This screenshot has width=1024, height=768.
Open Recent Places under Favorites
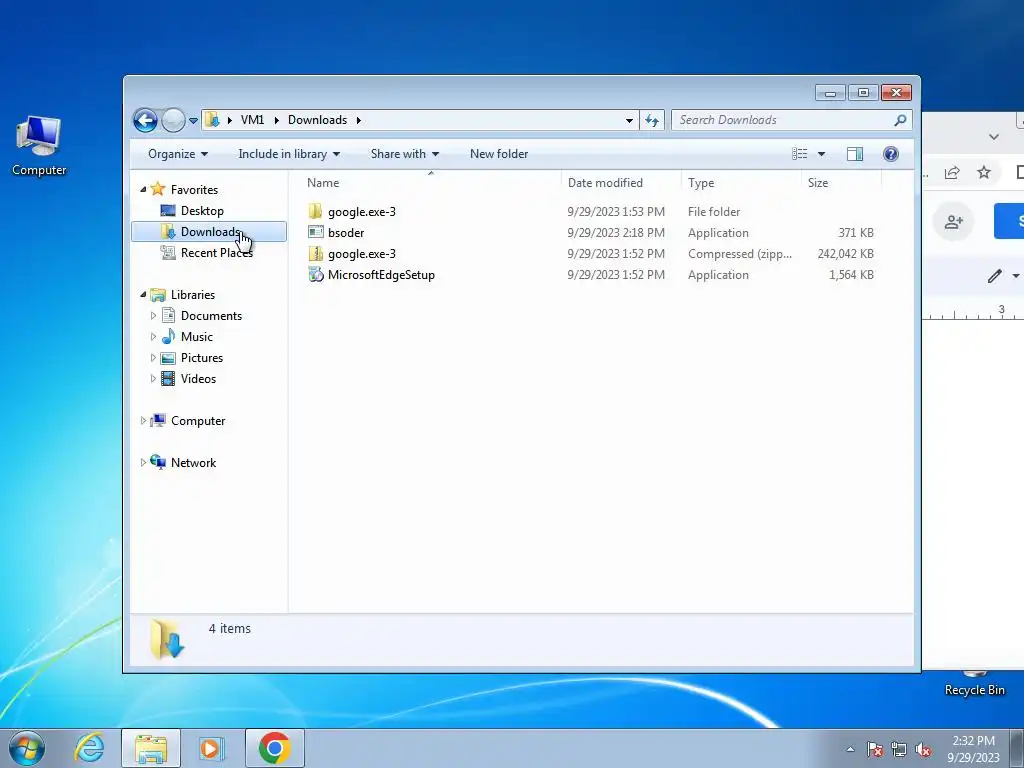[x=216, y=253]
